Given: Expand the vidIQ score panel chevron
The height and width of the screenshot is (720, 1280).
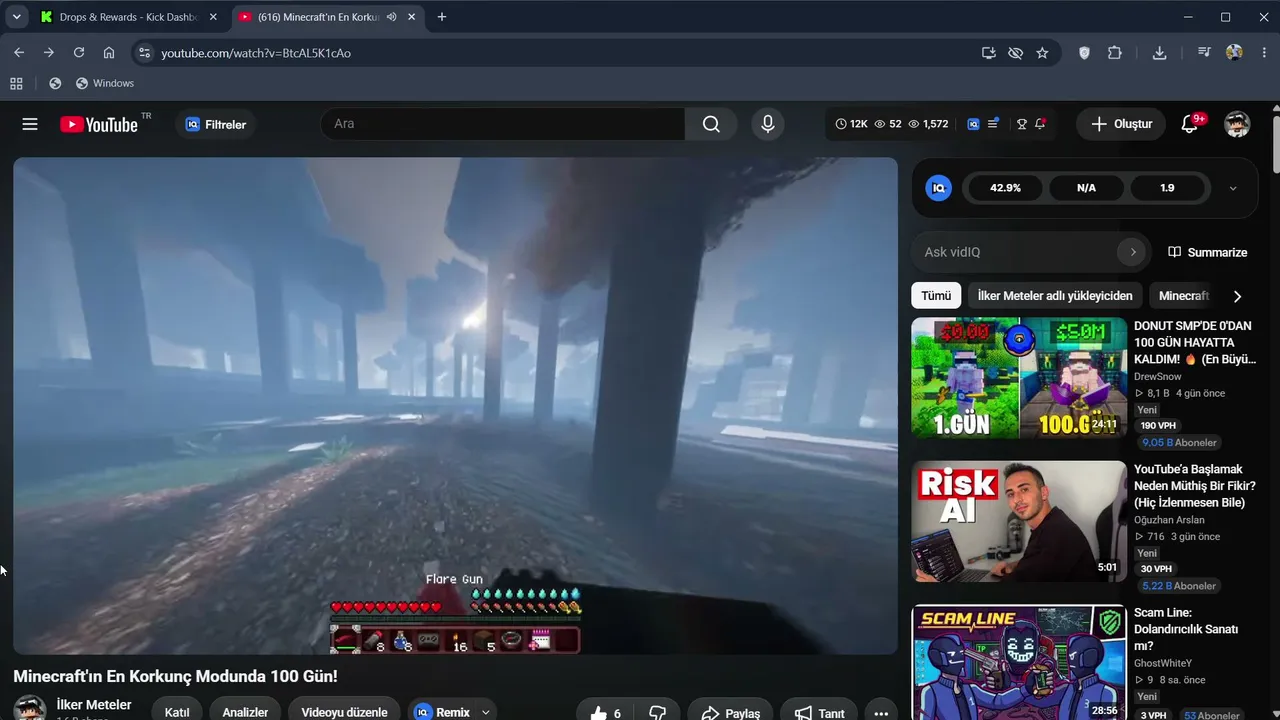Looking at the screenshot, I should tap(1232, 188).
